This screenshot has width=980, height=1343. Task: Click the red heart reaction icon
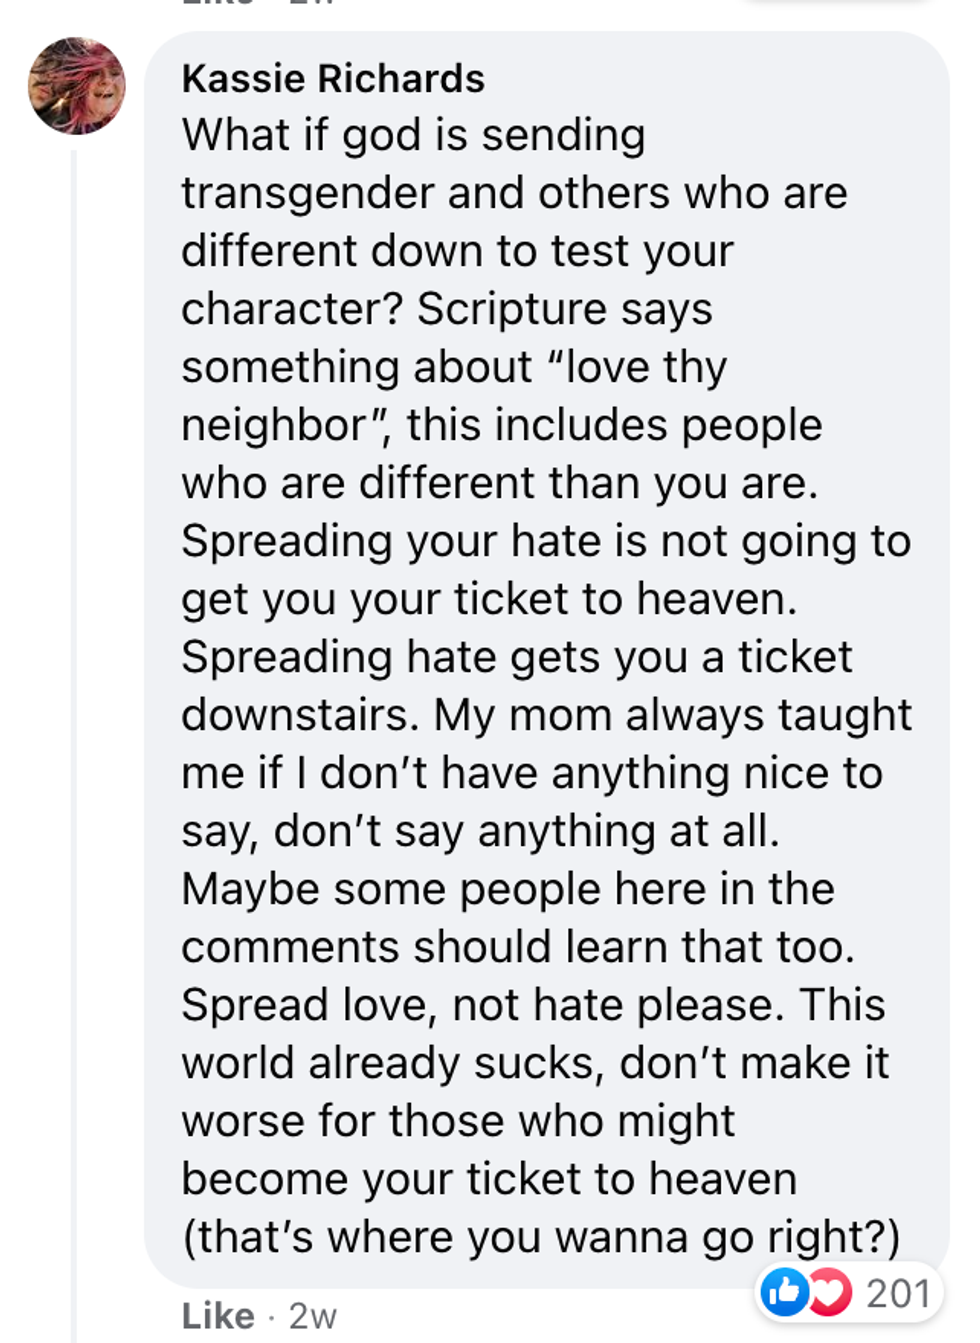click(x=829, y=1292)
